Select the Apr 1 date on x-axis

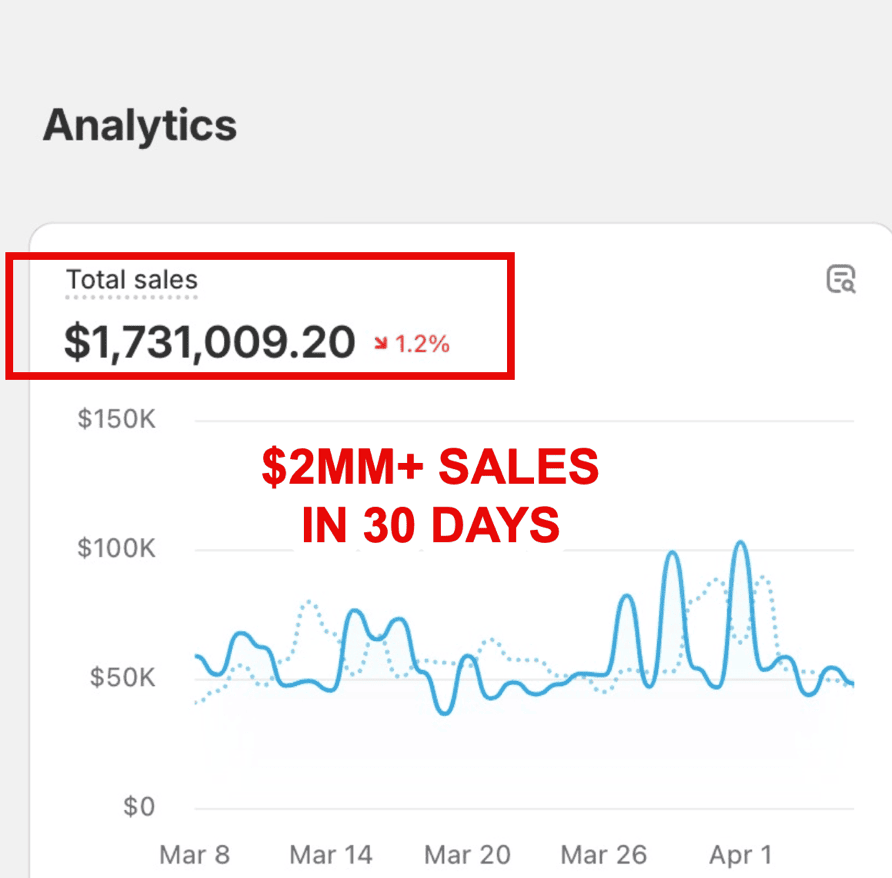pos(741,855)
